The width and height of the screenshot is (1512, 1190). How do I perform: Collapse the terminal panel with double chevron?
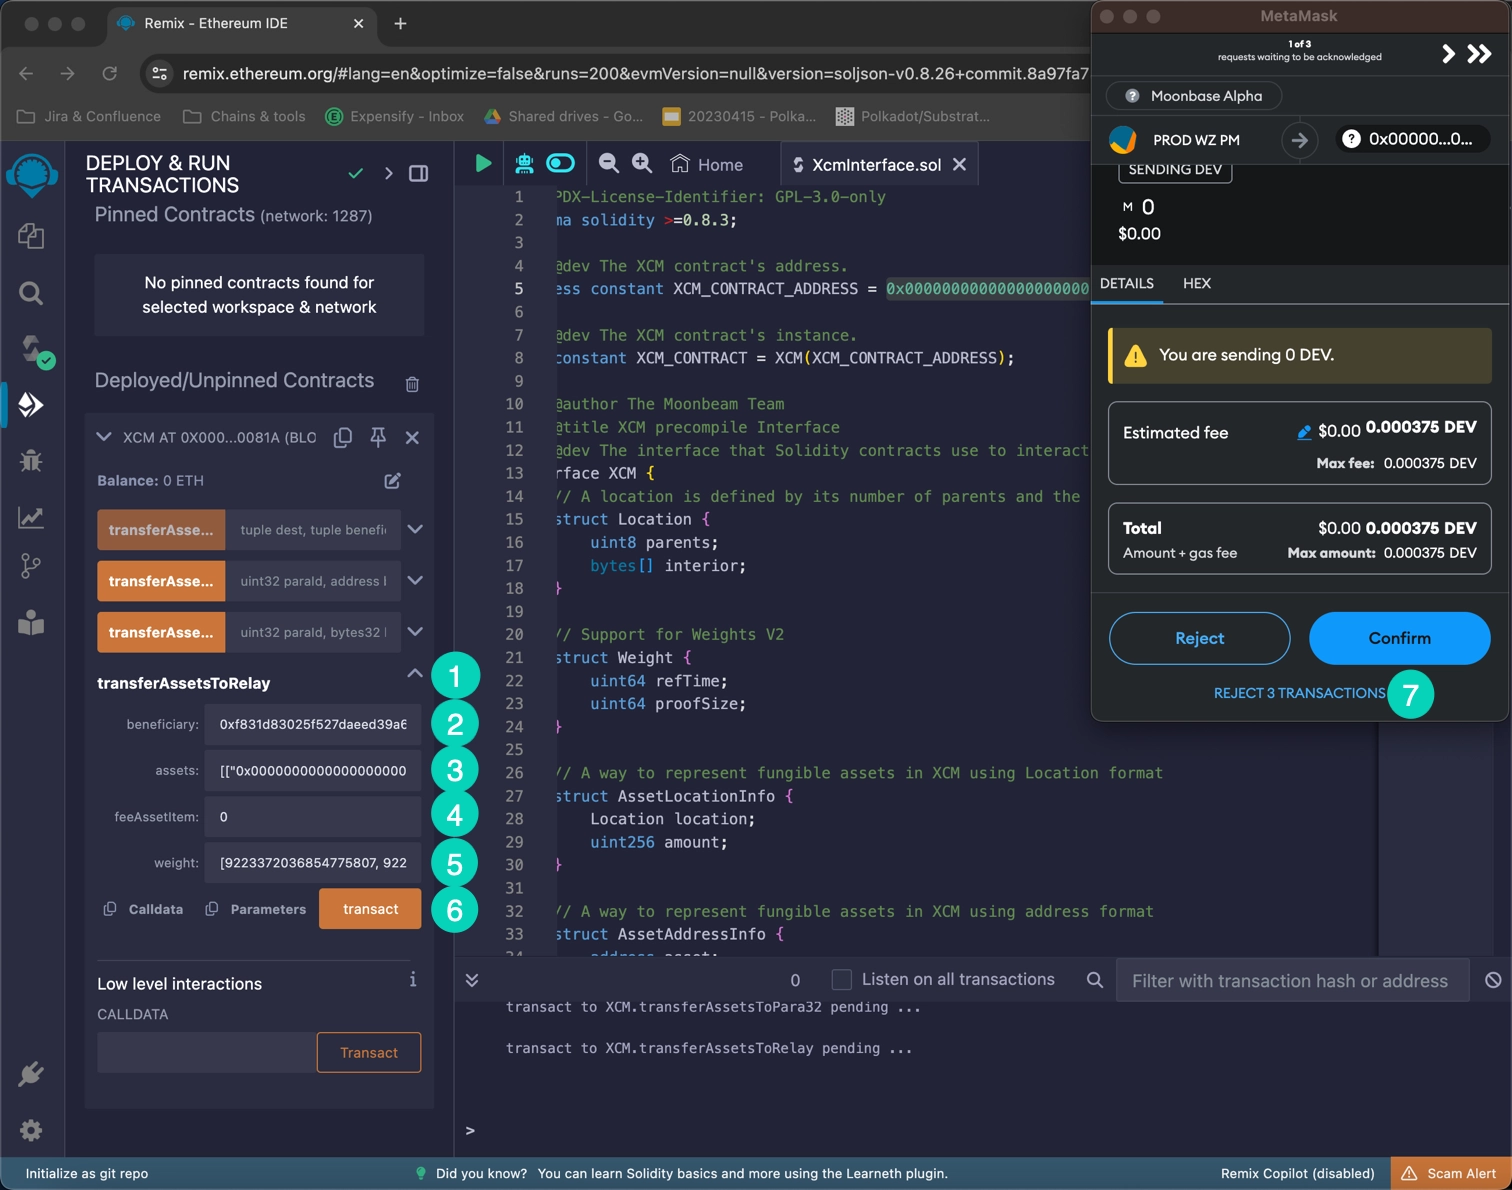point(472,980)
